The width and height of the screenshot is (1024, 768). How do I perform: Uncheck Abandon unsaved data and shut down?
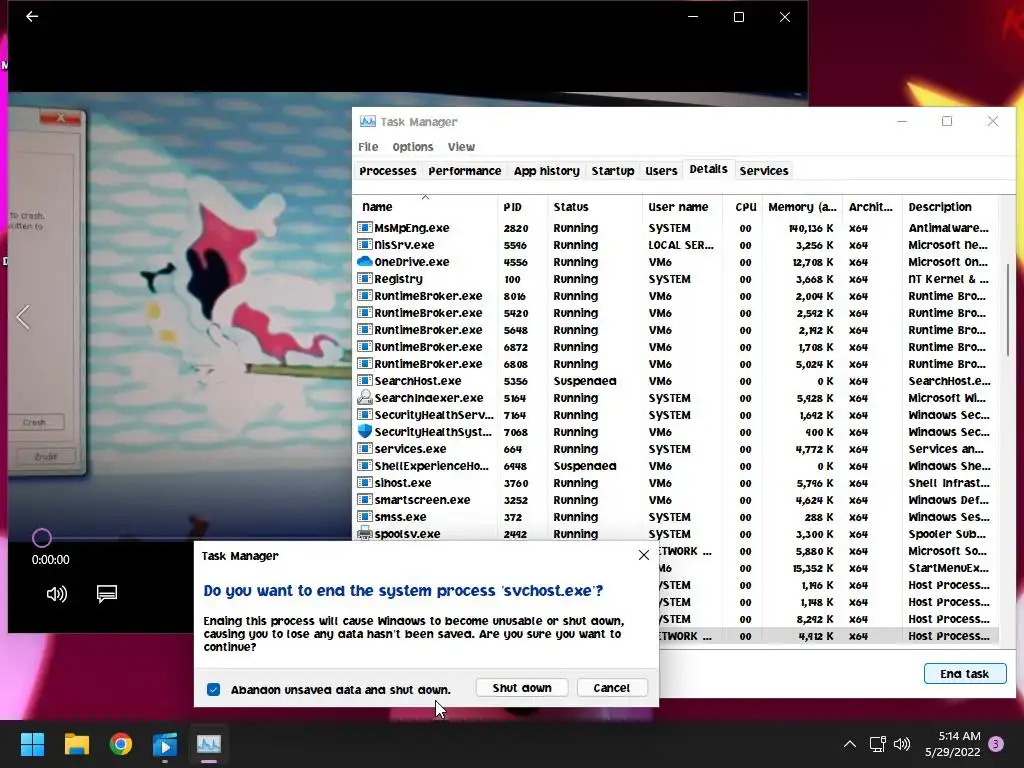[214, 690]
